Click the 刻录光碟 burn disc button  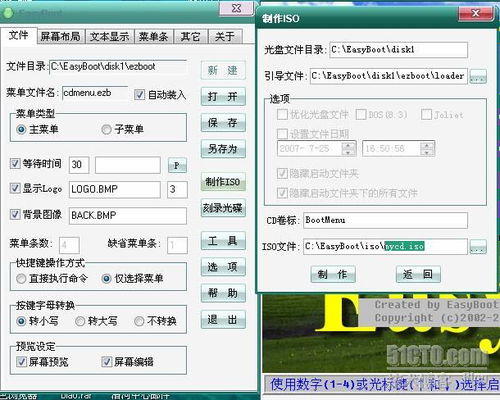[223, 208]
